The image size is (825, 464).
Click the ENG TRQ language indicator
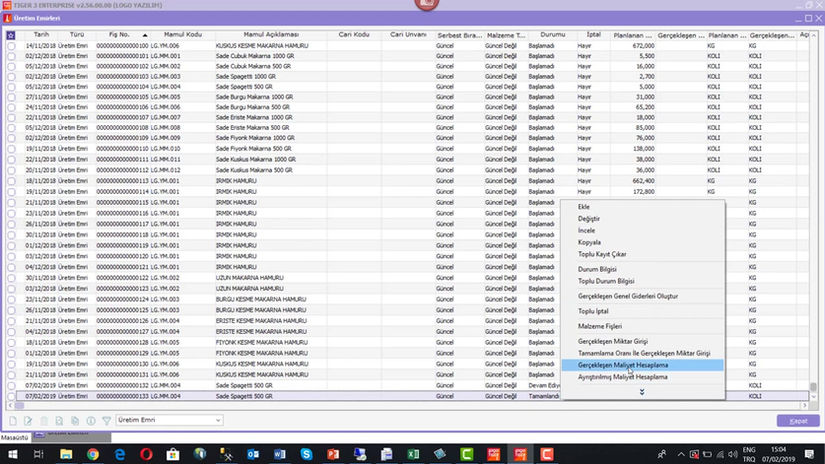click(749, 454)
